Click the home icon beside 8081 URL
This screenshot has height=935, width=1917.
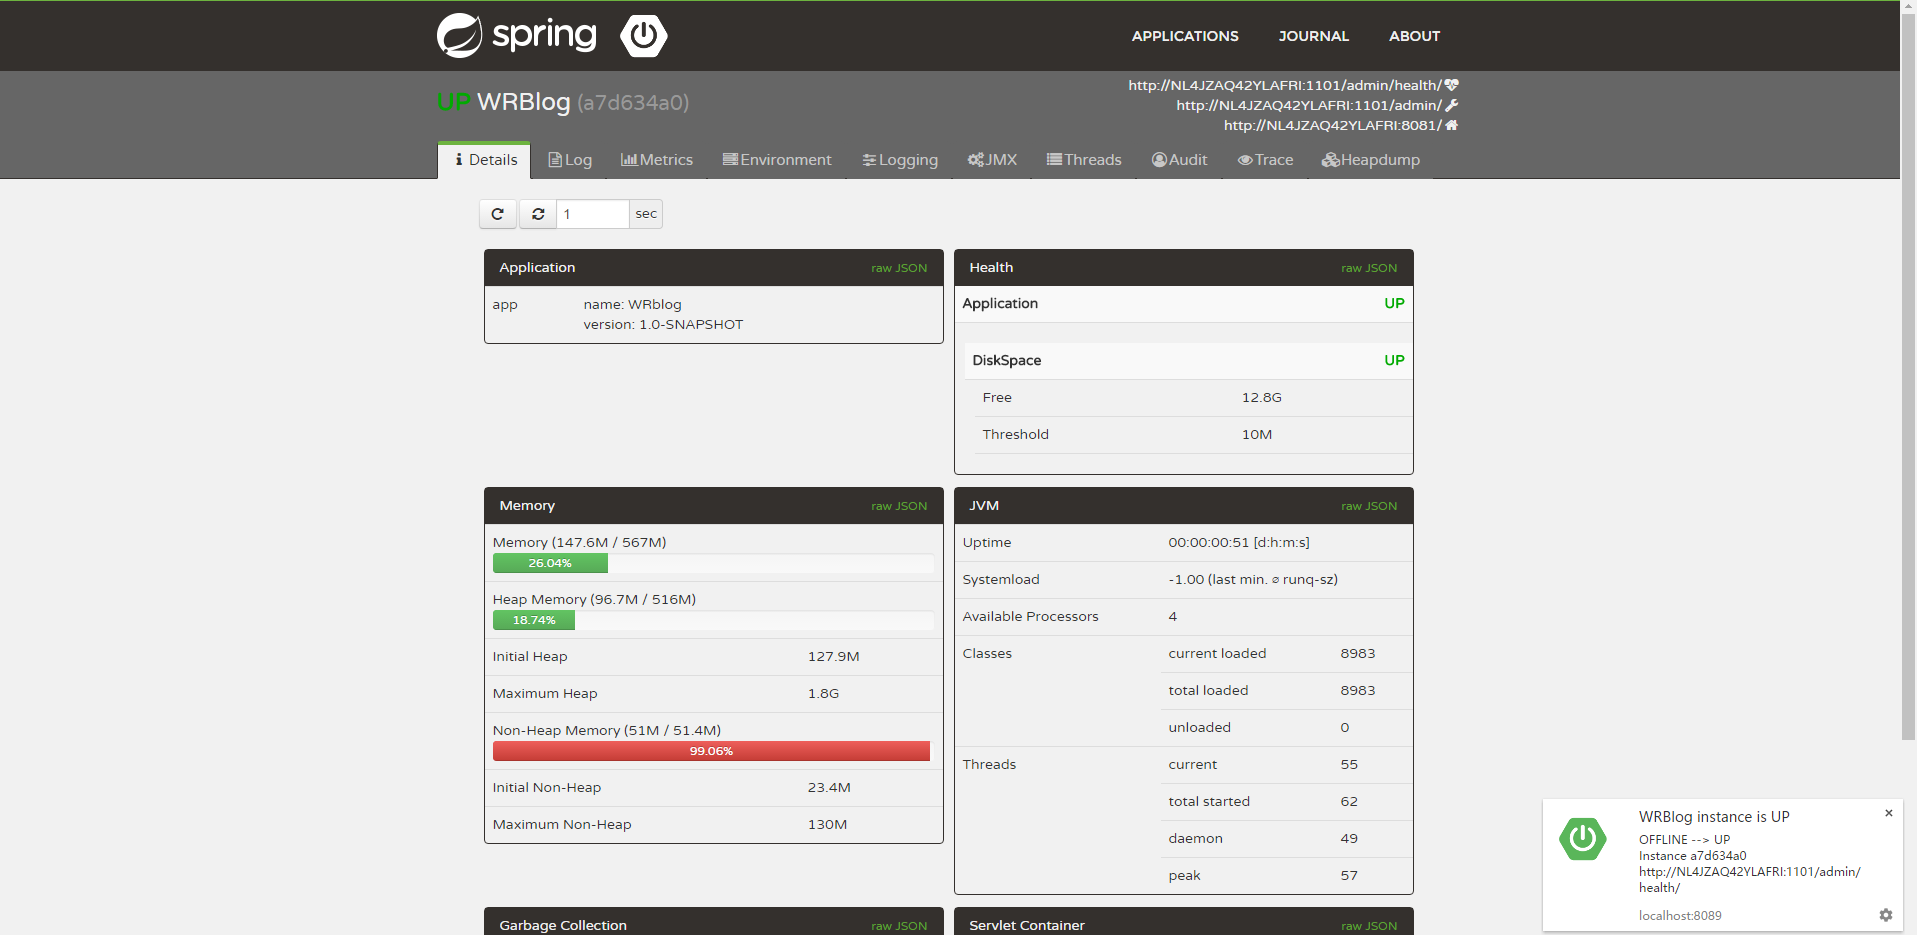pyautogui.click(x=1451, y=125)
